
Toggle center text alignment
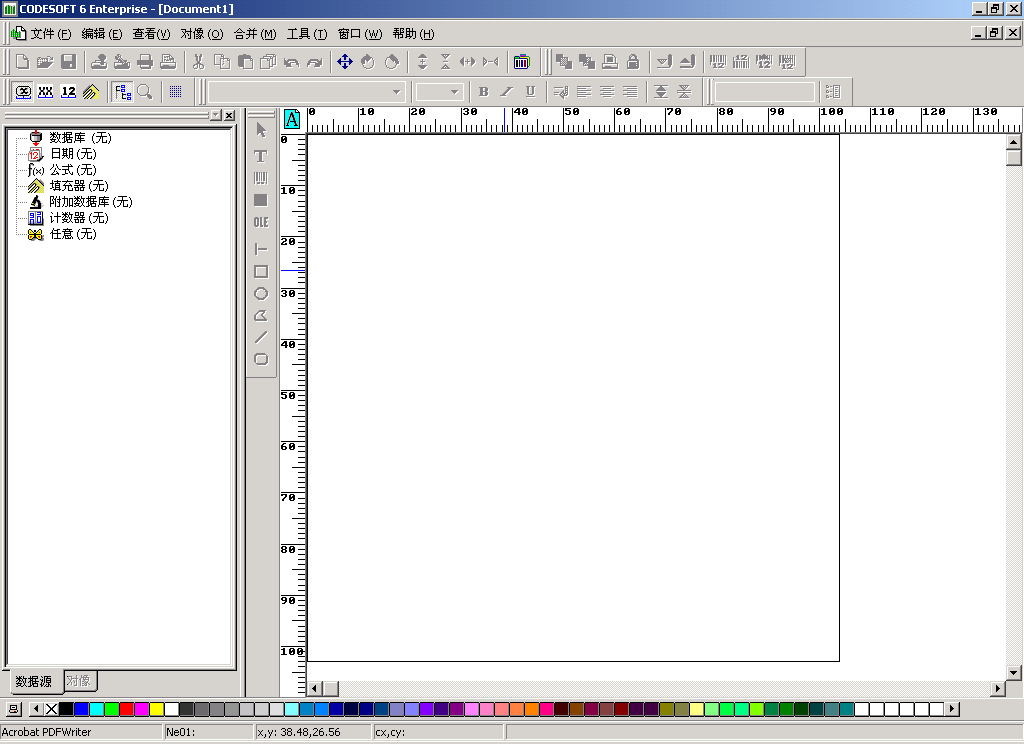[607, 92]
